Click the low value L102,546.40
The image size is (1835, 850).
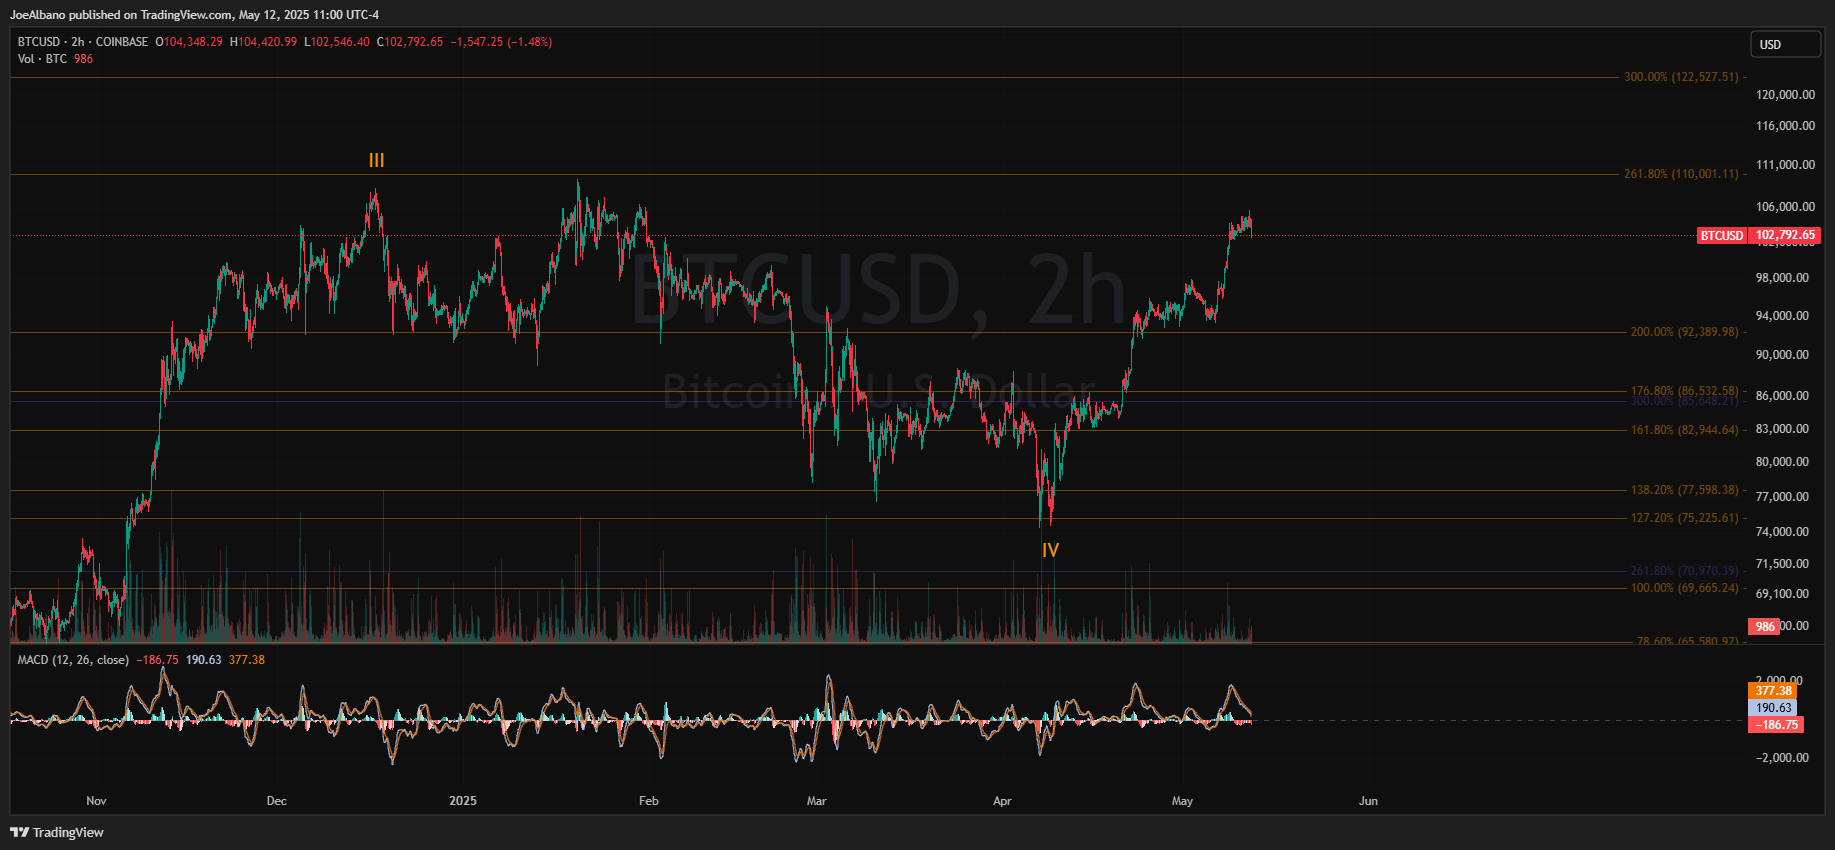(x=337, y=42)
